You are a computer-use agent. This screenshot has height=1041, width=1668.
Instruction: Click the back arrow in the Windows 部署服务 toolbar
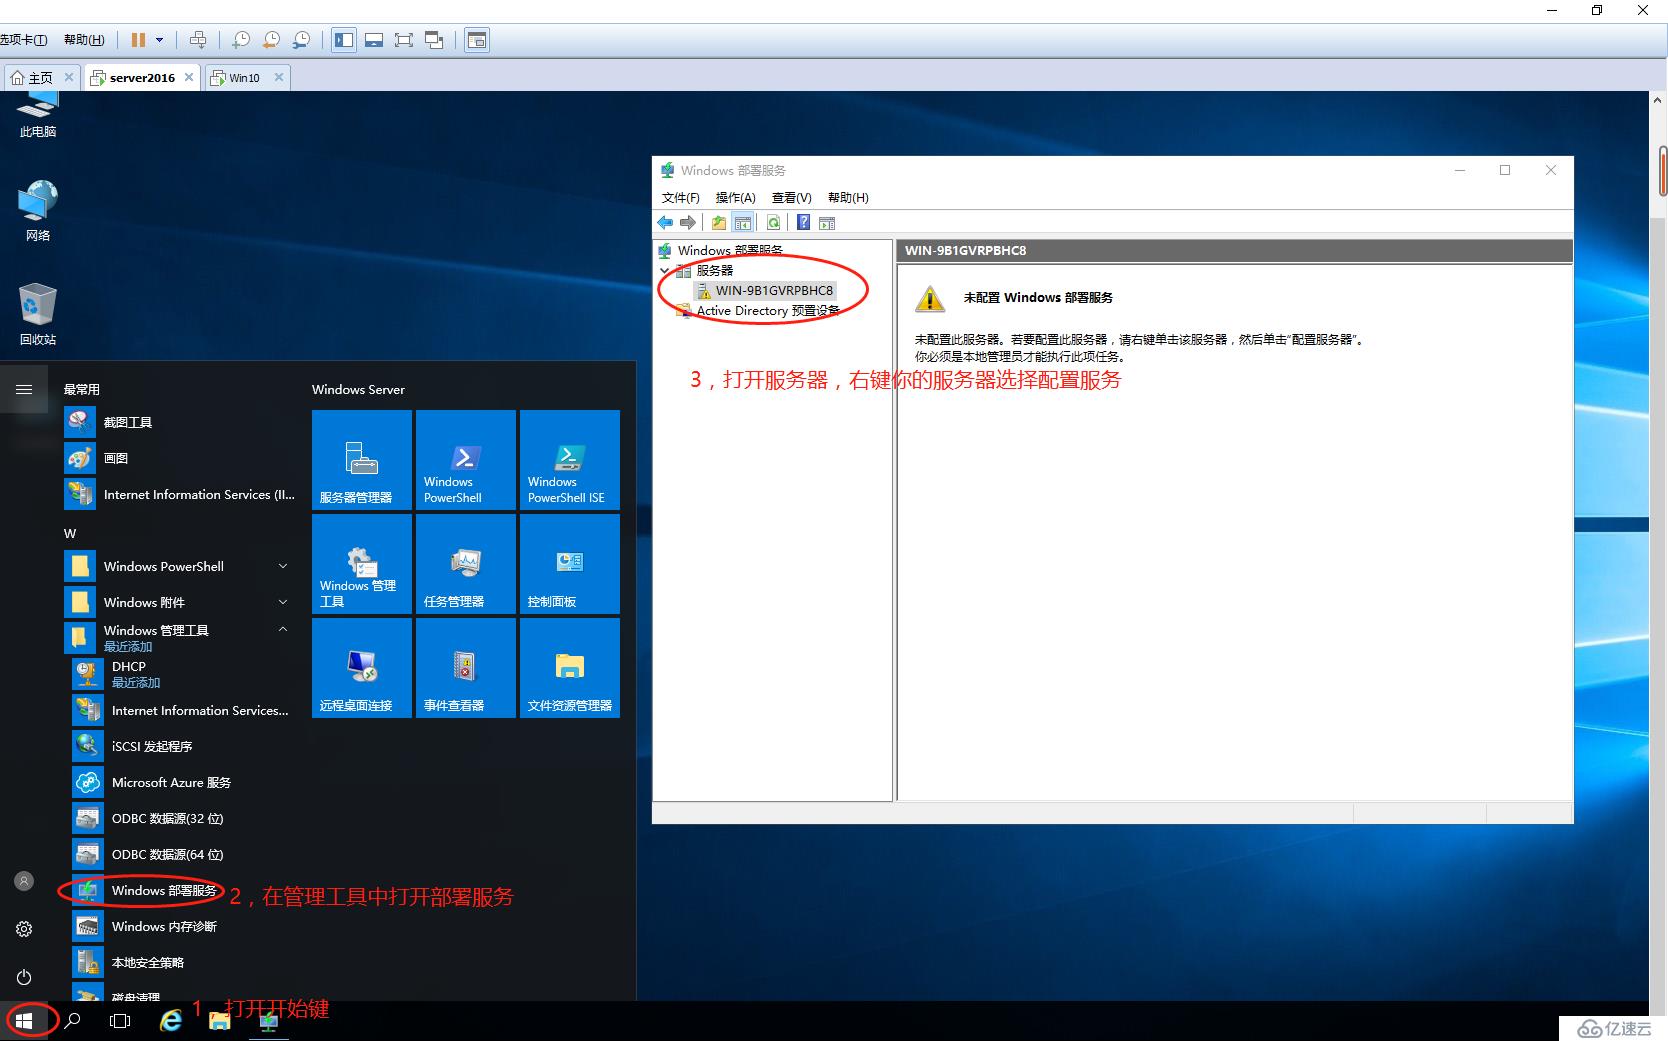pos(665,223)
